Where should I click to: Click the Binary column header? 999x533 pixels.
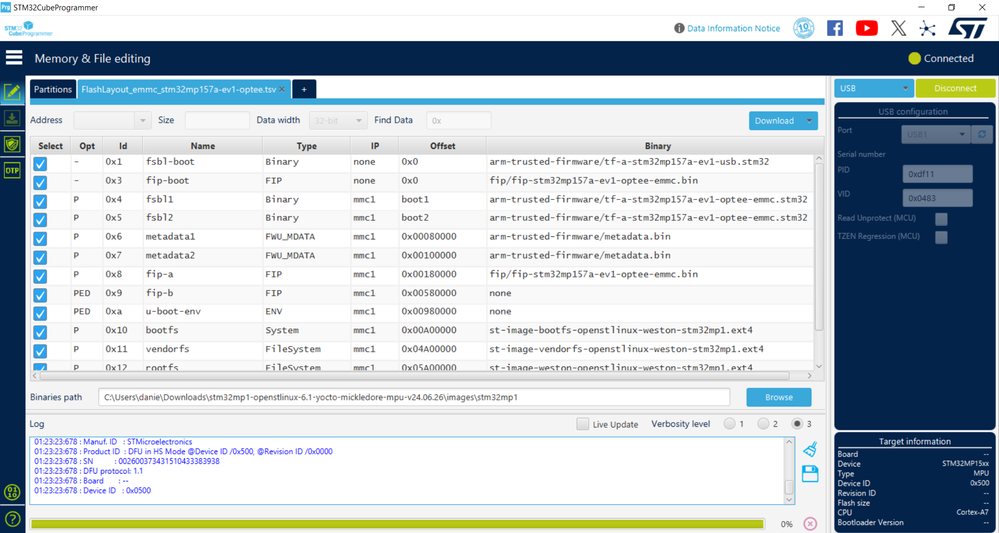(657, 146)
